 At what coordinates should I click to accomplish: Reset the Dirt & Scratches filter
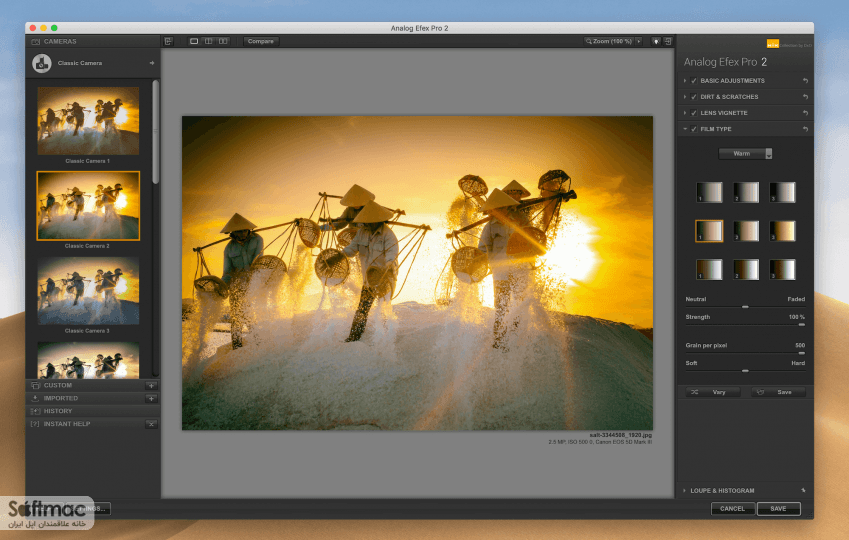(x=805, y=97)
